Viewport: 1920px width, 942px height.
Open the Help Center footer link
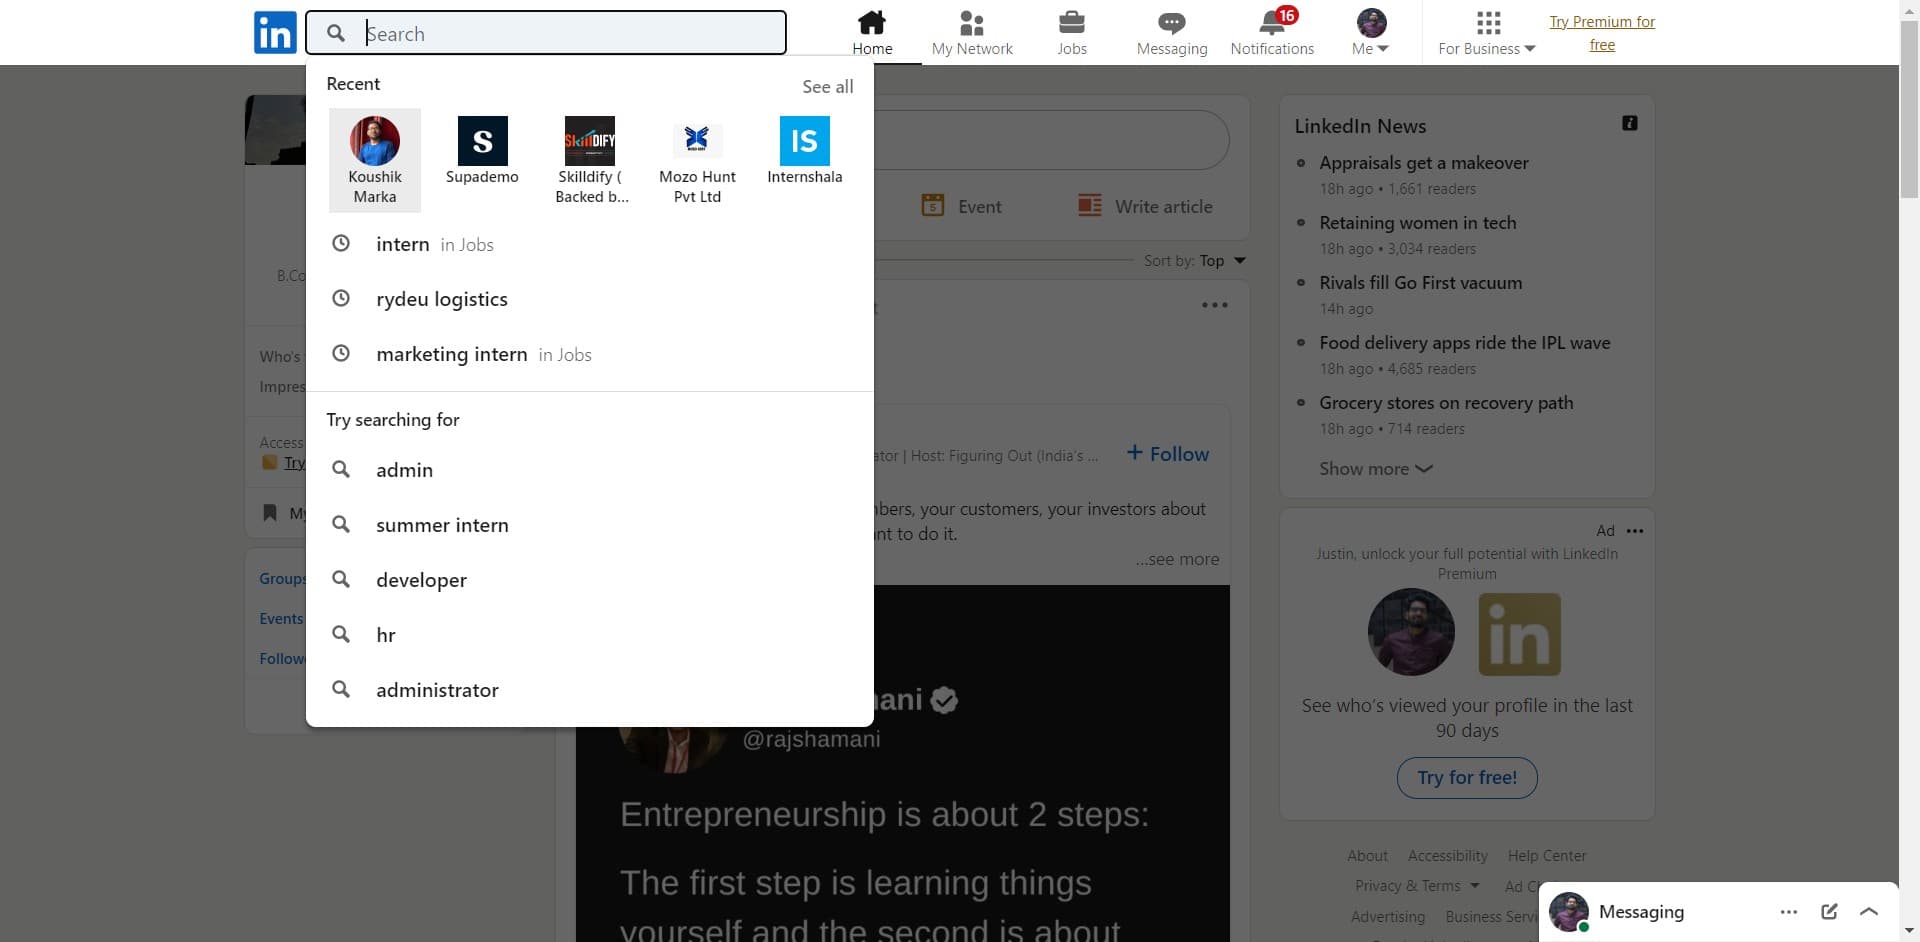point(1546,855)
